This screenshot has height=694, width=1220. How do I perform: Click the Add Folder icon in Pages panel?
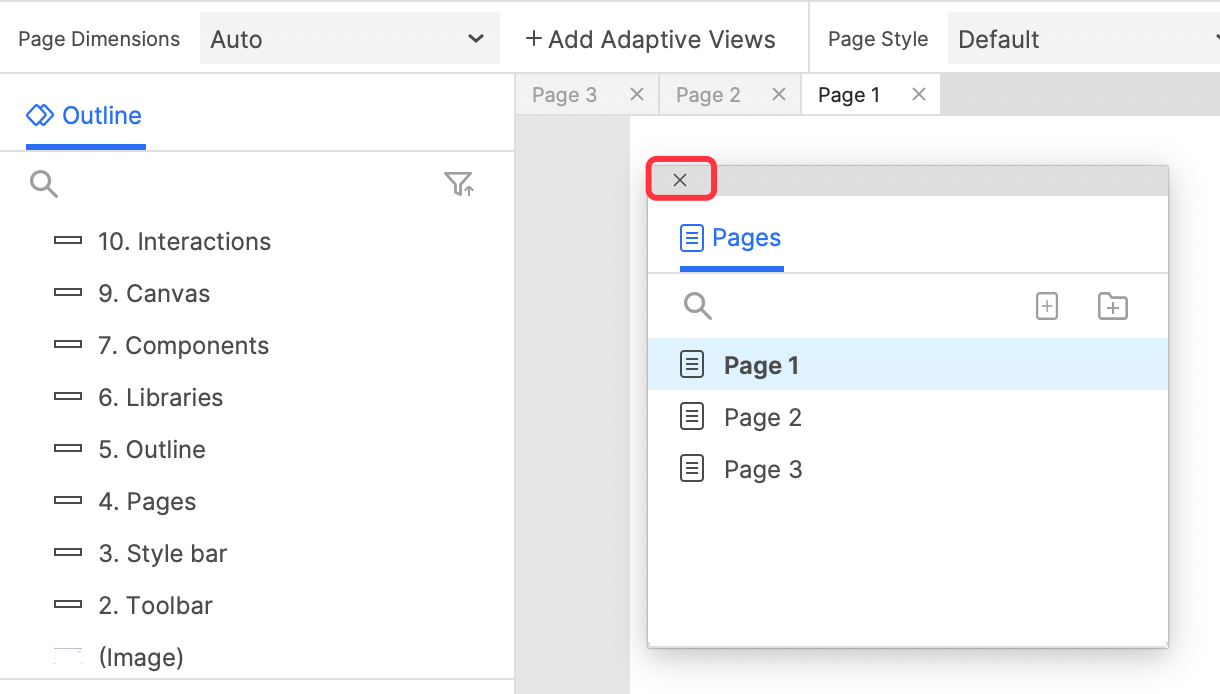pos(1112,306)
